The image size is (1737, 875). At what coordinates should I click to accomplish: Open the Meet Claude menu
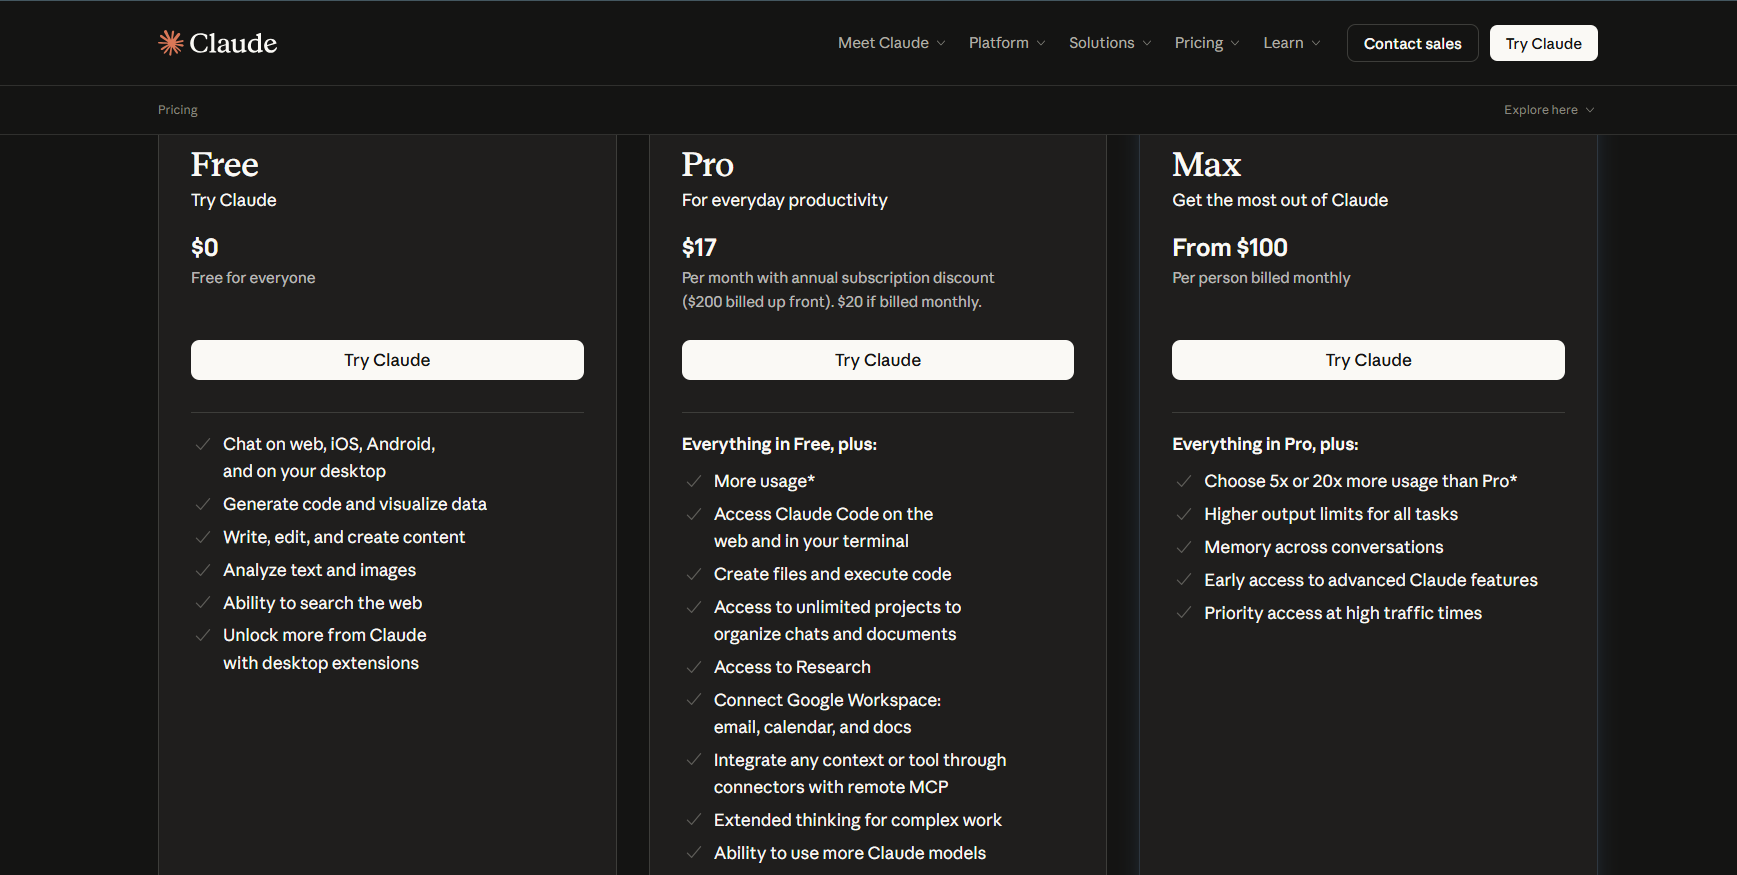(892, 43)
